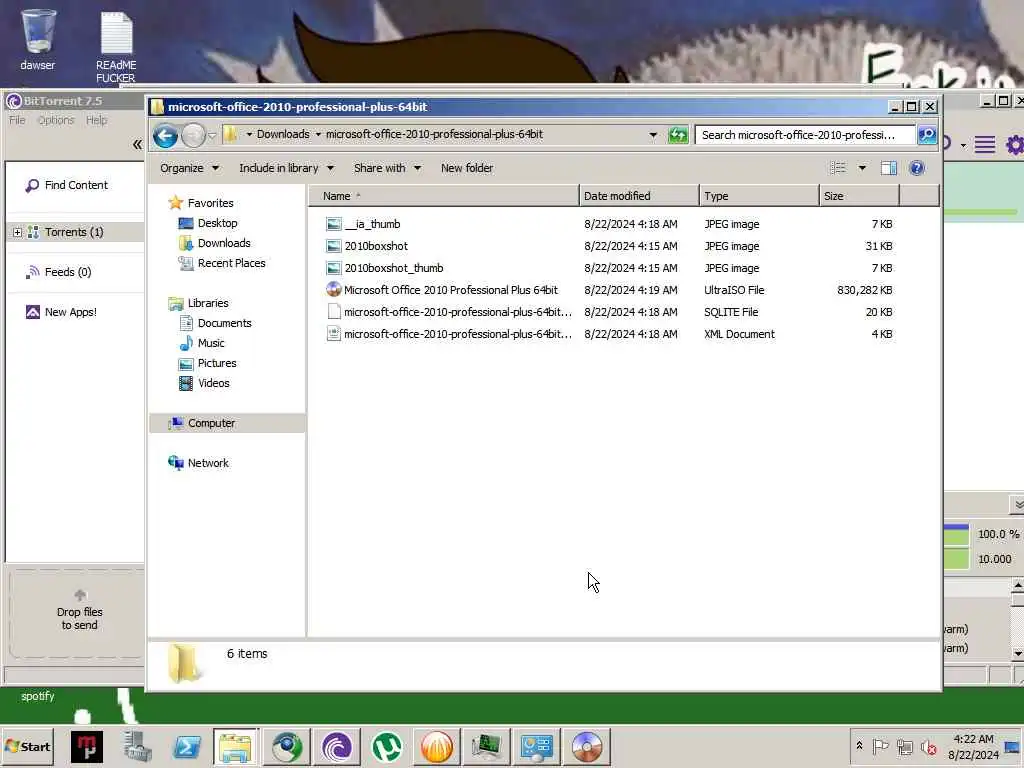Sort files by Type column
The width and height of the screenshot is (1024, 768).
click(759, 196)
